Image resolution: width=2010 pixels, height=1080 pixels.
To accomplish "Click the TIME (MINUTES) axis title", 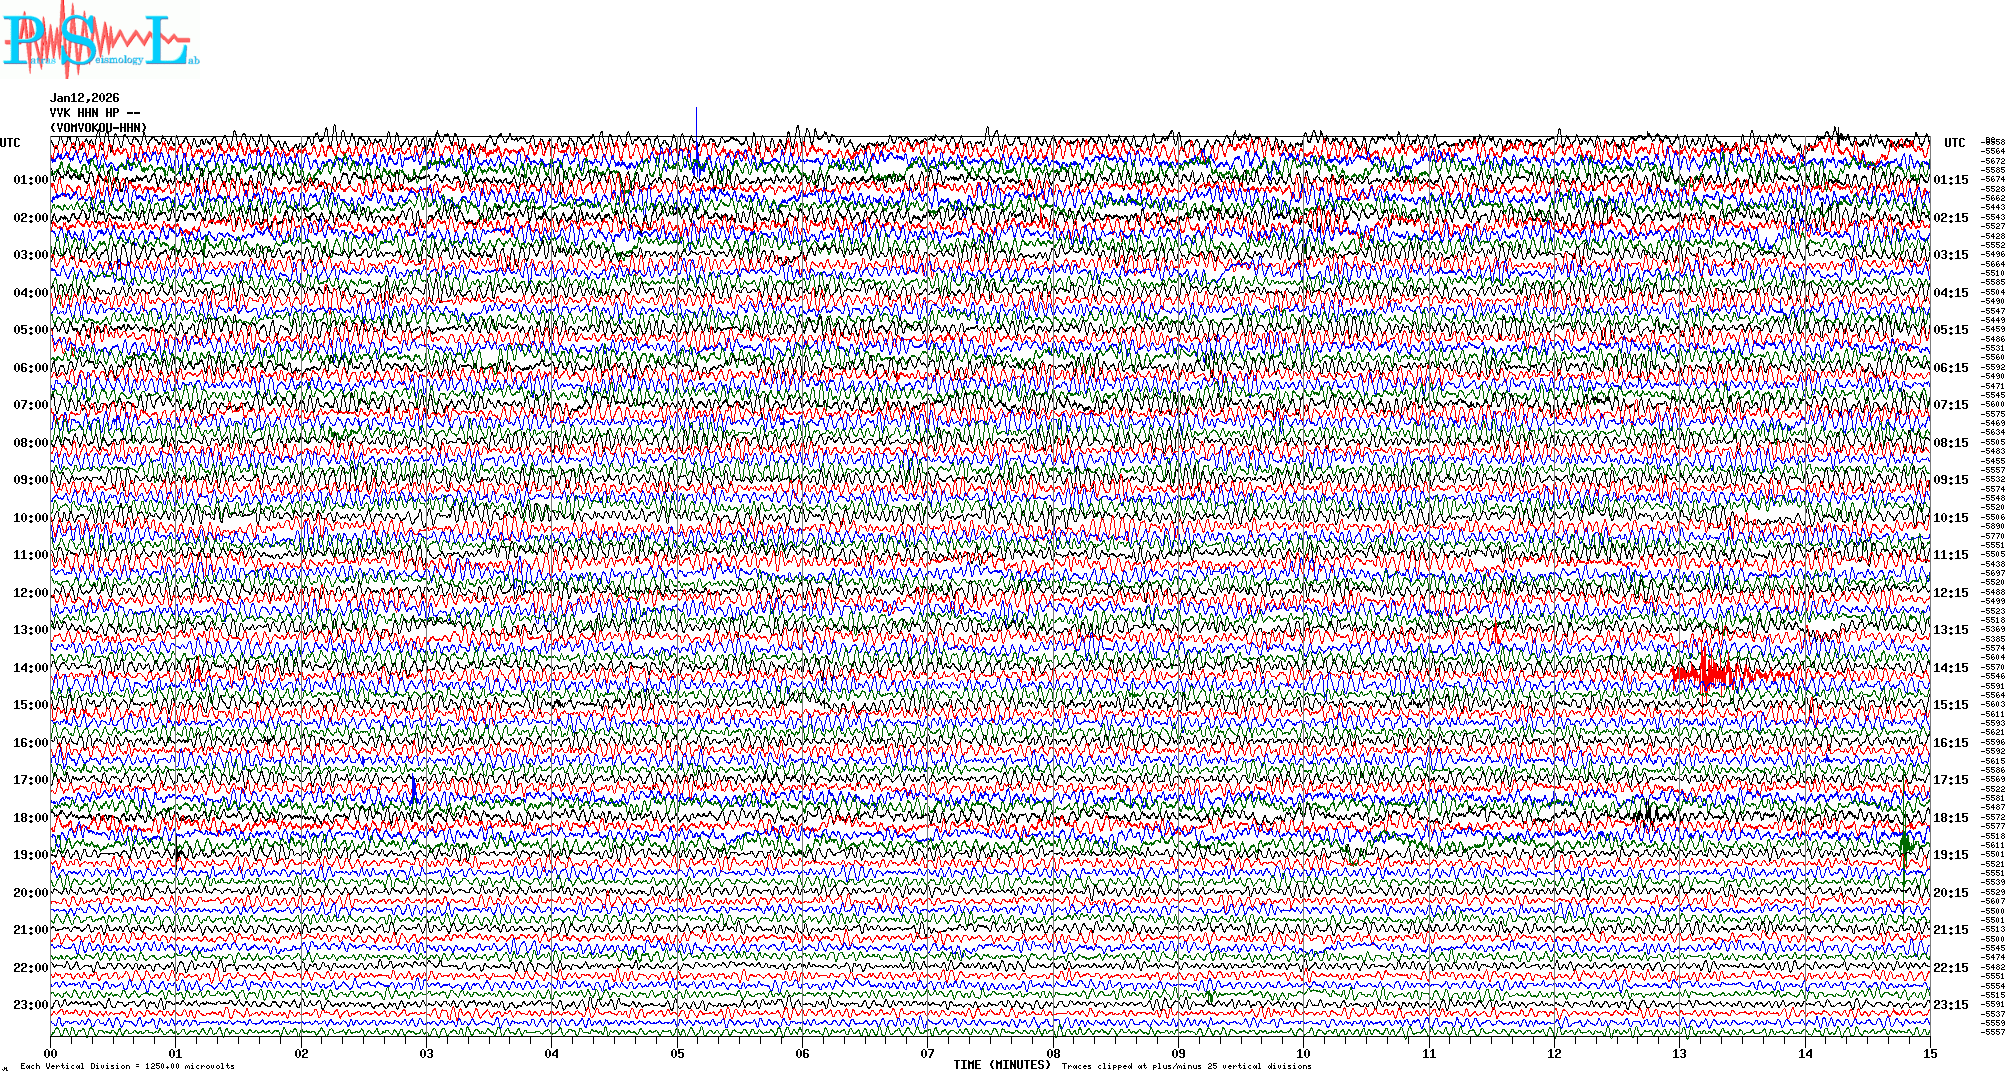I will (x=1001, y=1065).
